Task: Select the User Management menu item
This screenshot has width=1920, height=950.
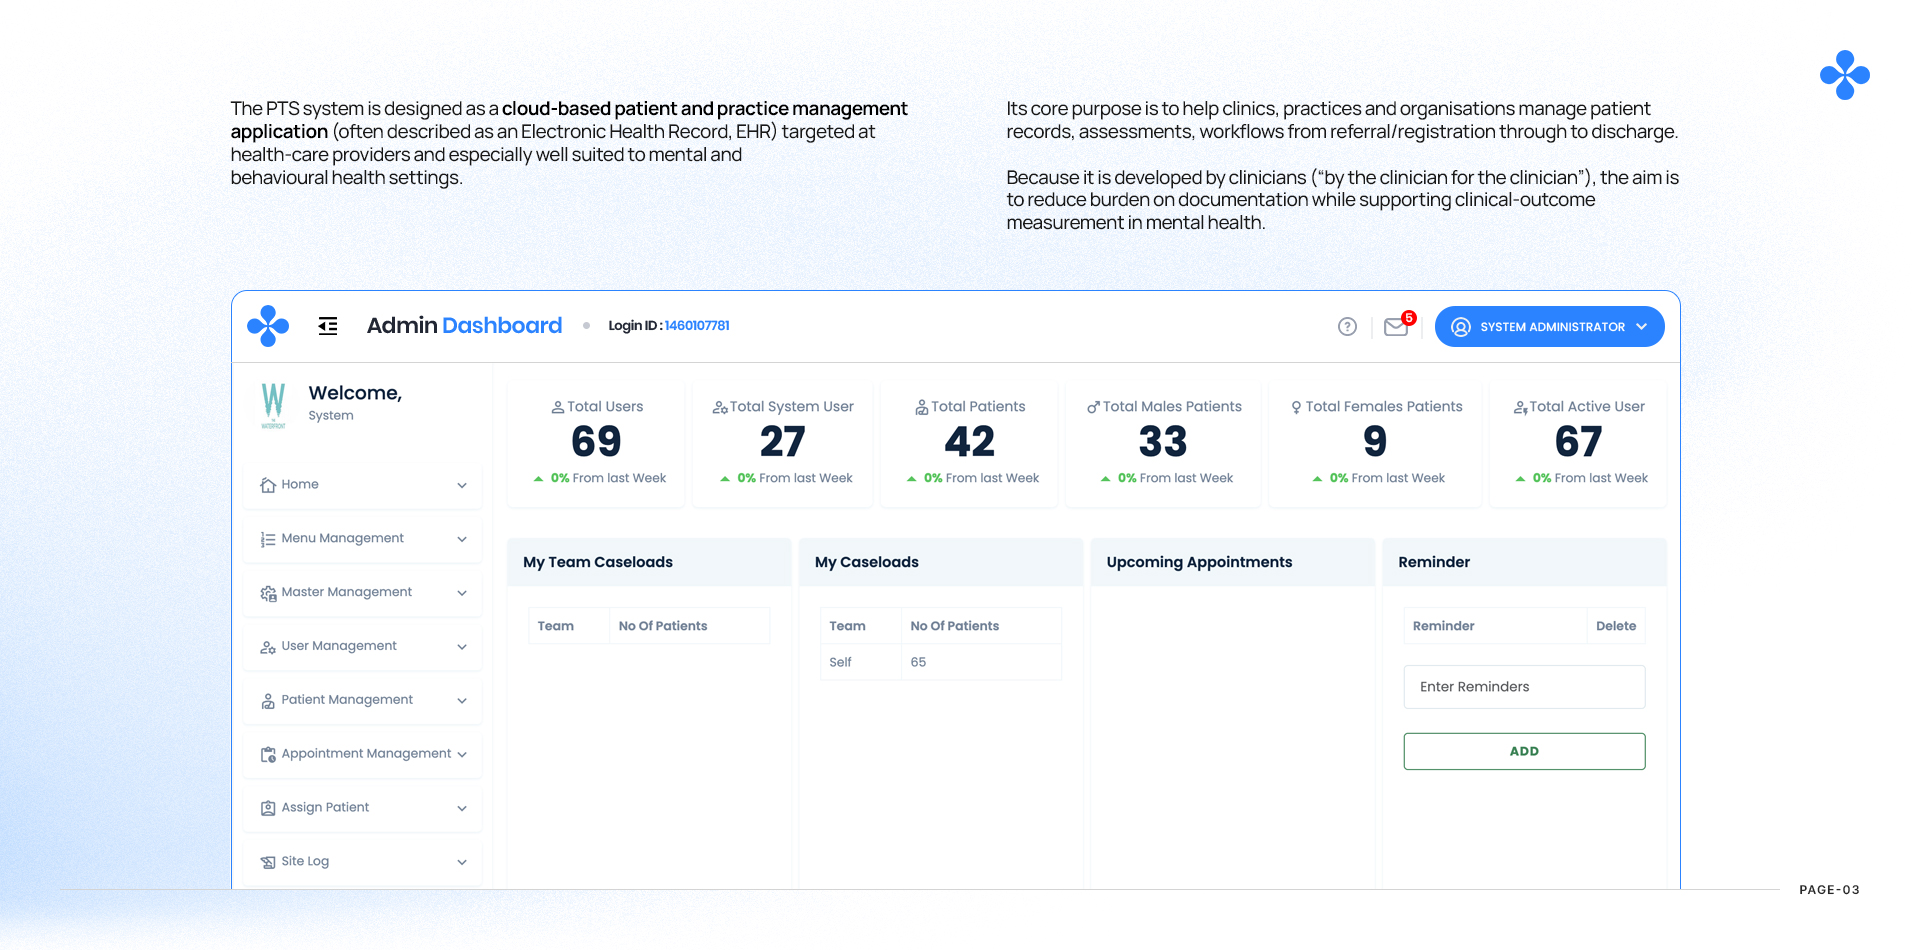Action: click(339, 646)
